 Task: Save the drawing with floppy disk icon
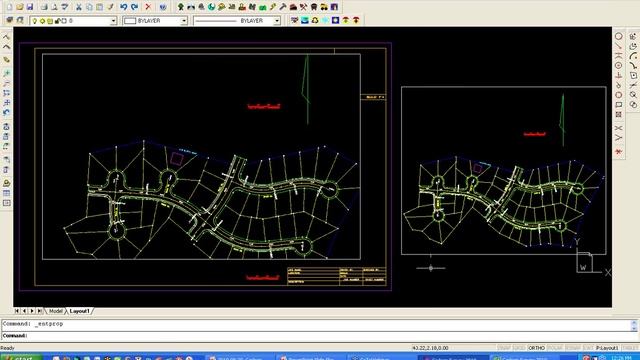[30, 7]
